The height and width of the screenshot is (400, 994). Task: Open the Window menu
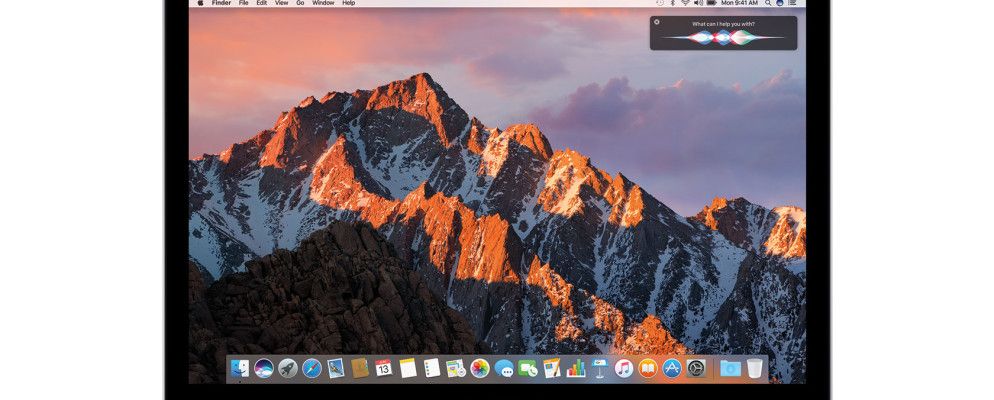[x=323, y=3]
